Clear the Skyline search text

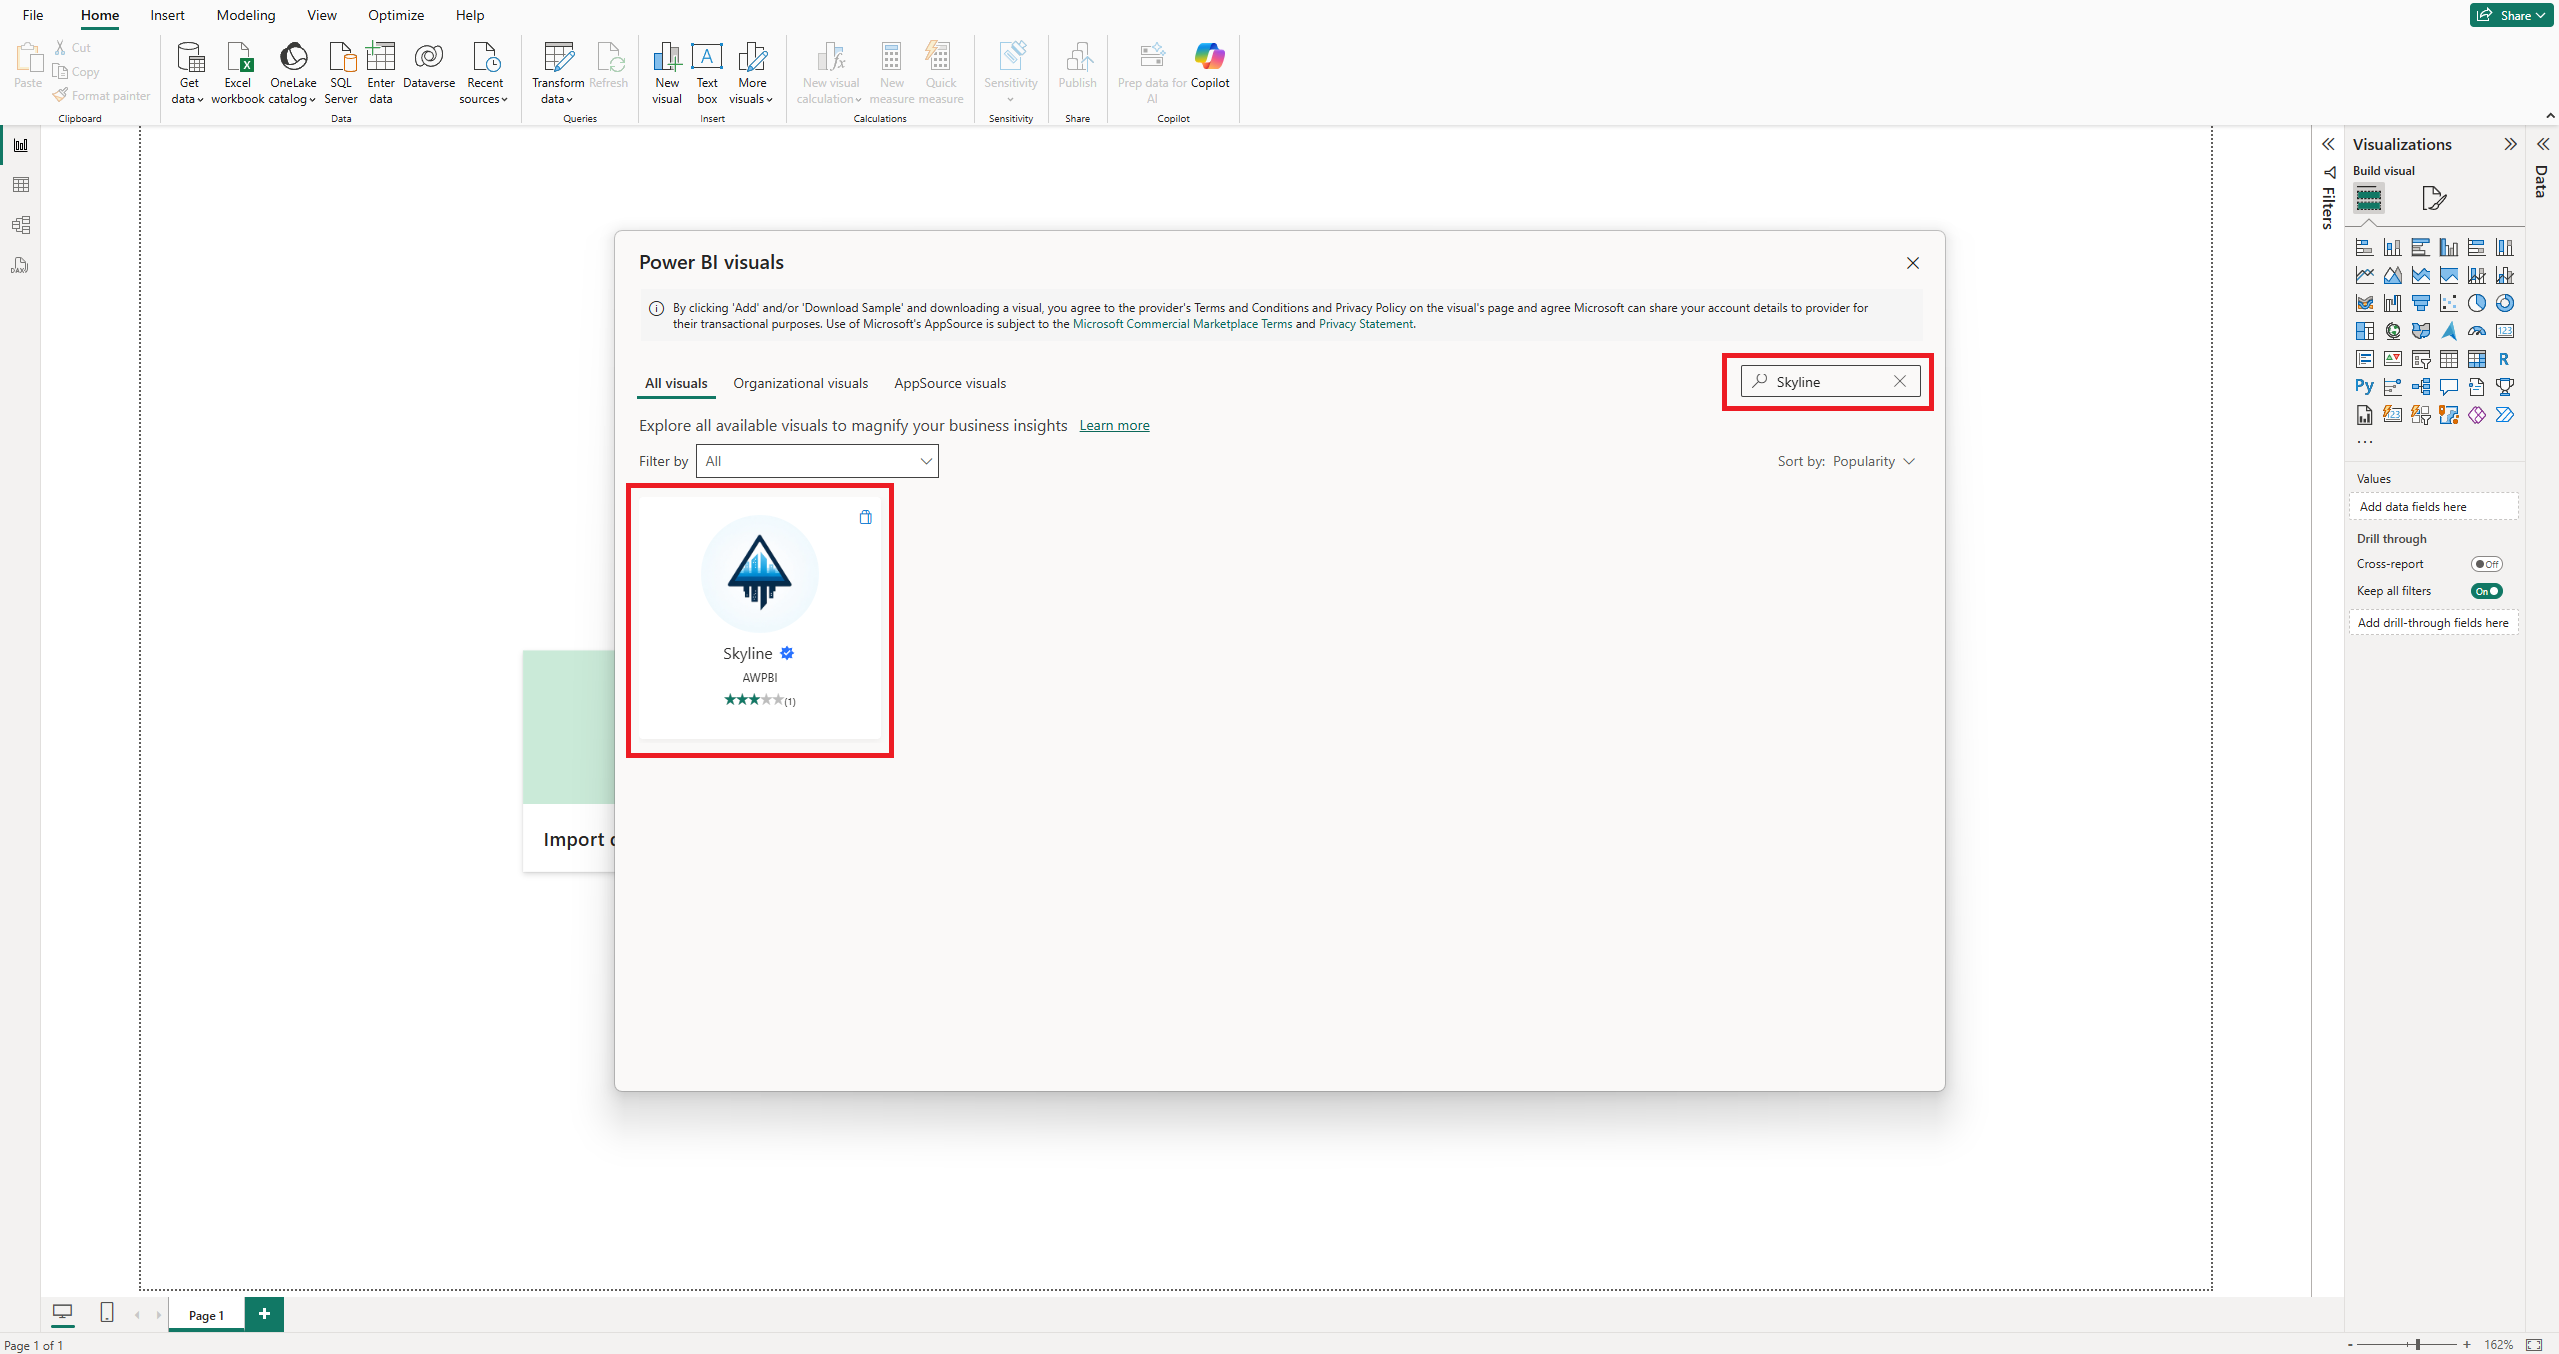coord(1900,381)
